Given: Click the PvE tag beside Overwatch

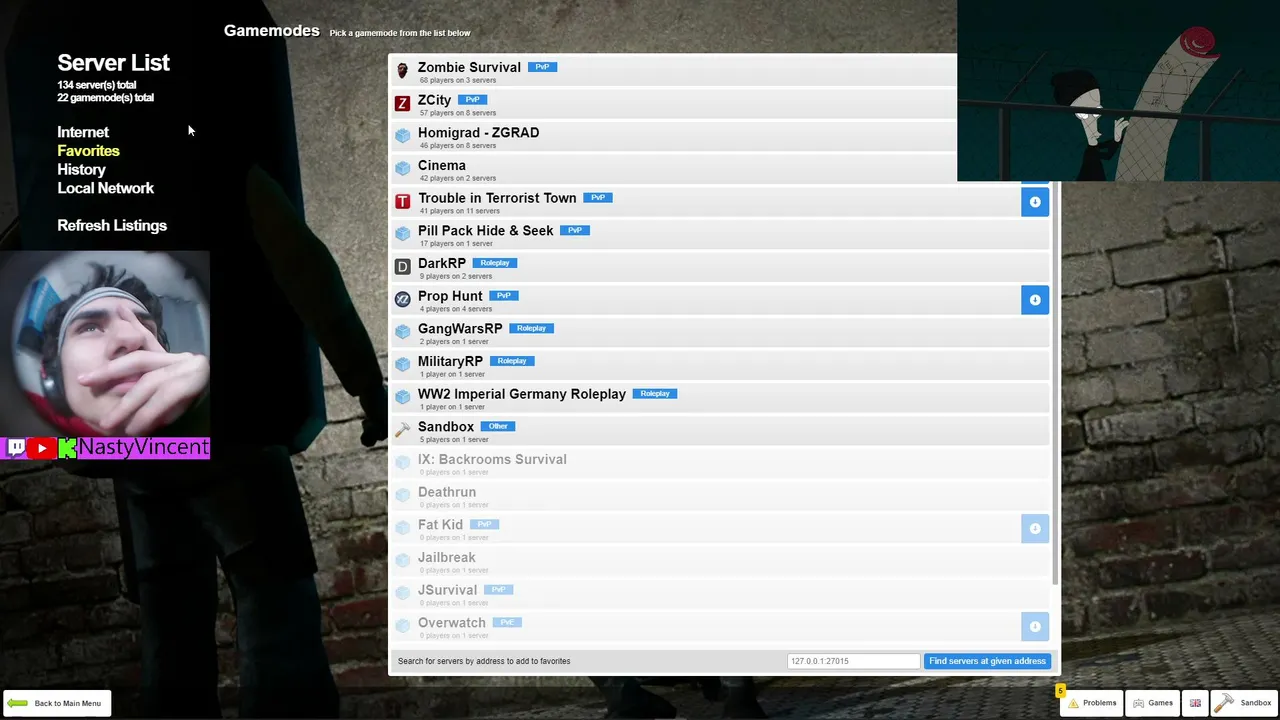Looking at the screenshot, I should [507, 622].
